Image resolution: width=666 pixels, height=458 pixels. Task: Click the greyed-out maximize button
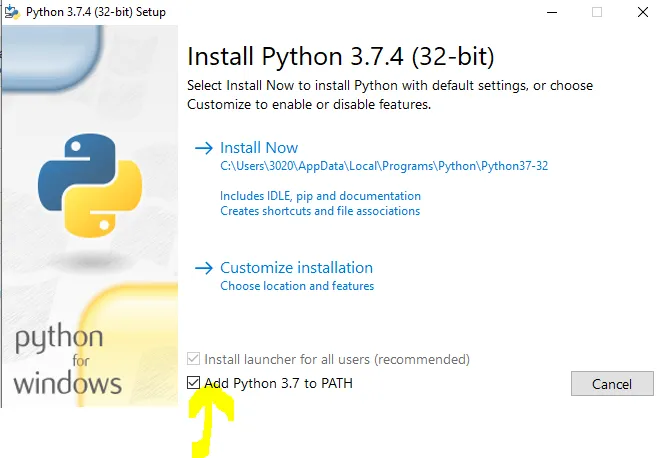tap(597, 12)
